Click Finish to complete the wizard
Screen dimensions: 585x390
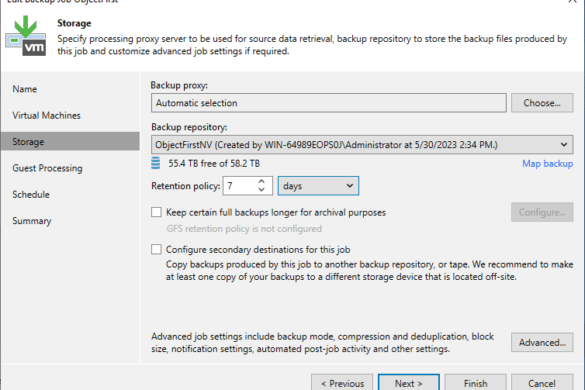point(475,383)
